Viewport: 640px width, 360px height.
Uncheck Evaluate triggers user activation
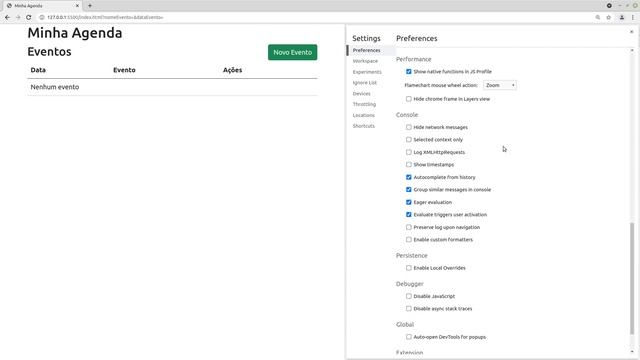[409, 214]
